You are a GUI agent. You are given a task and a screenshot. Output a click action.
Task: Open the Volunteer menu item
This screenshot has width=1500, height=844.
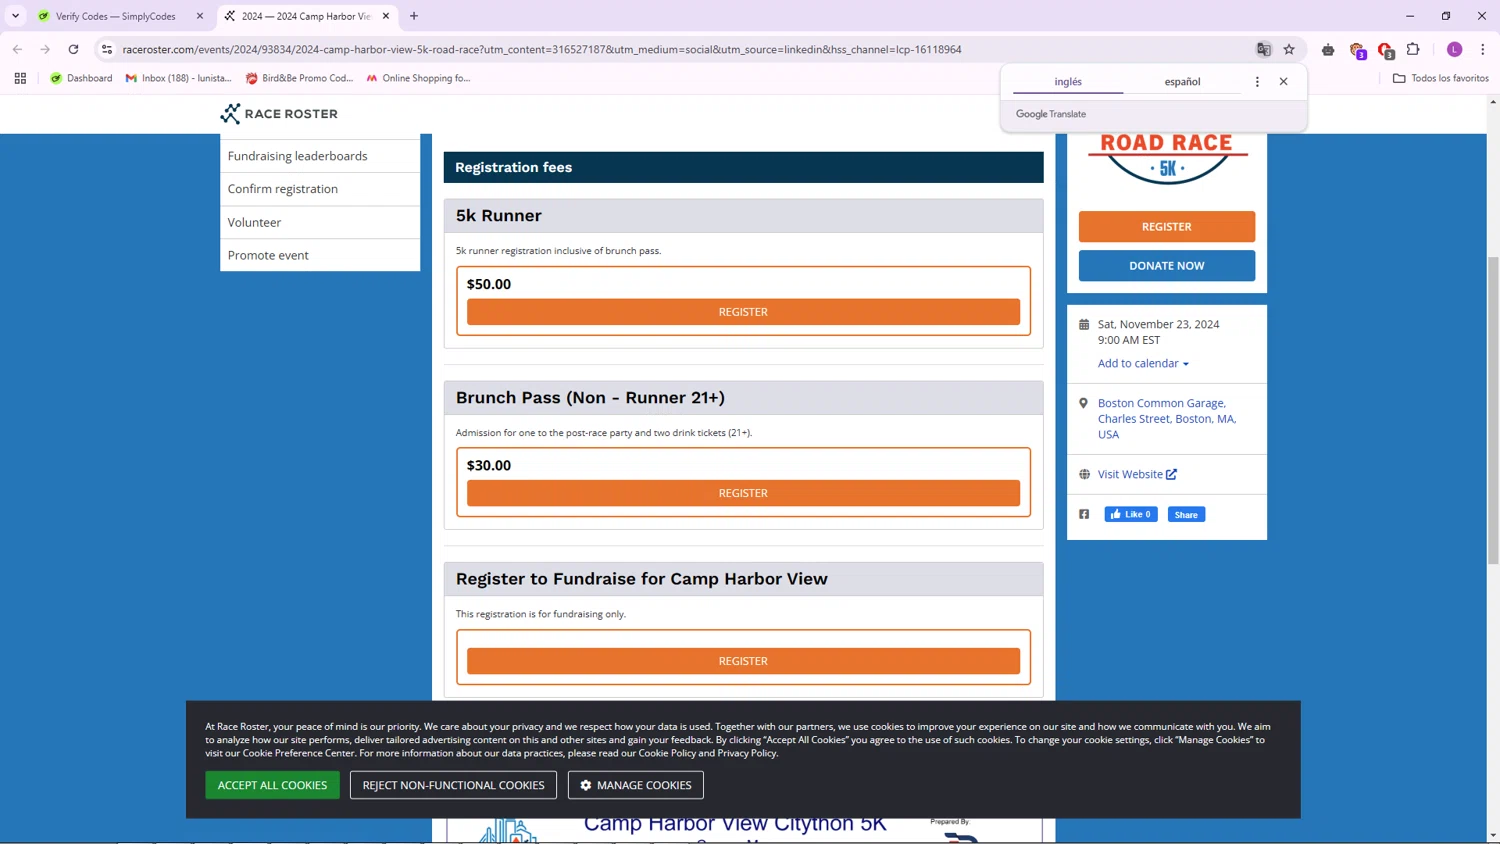pyautogui.click(x=320, y=222)
